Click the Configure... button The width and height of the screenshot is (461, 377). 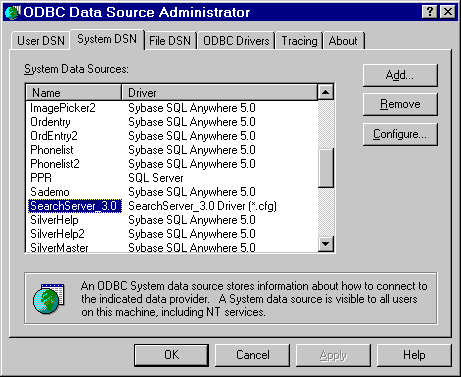tap(400, 134)
